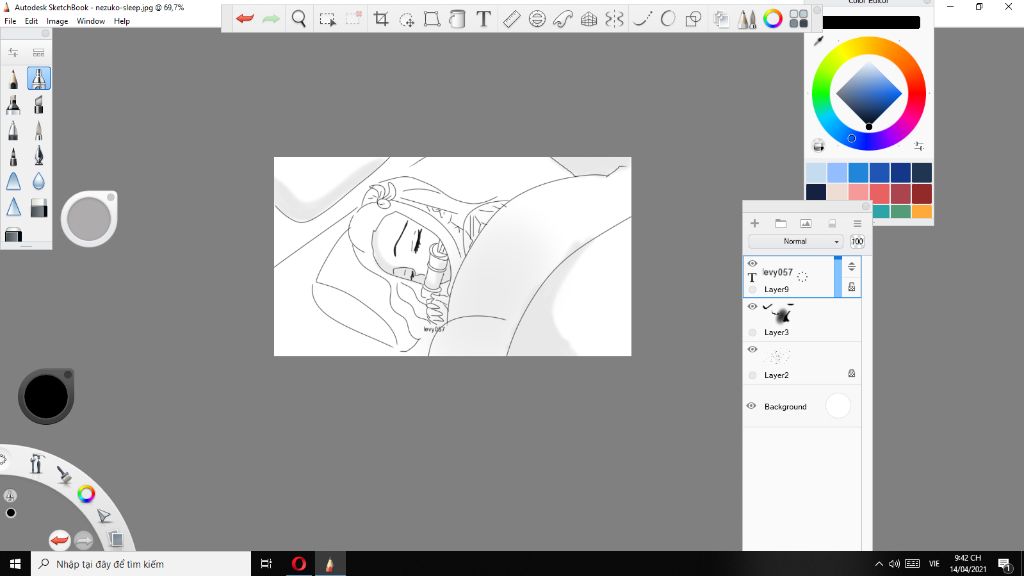
Task: Select the Layer3 thumbnail
Action: 780,314
